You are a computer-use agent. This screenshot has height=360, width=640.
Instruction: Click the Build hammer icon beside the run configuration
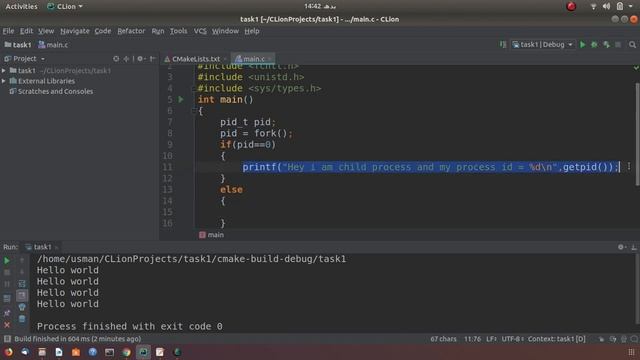[503, 44]
